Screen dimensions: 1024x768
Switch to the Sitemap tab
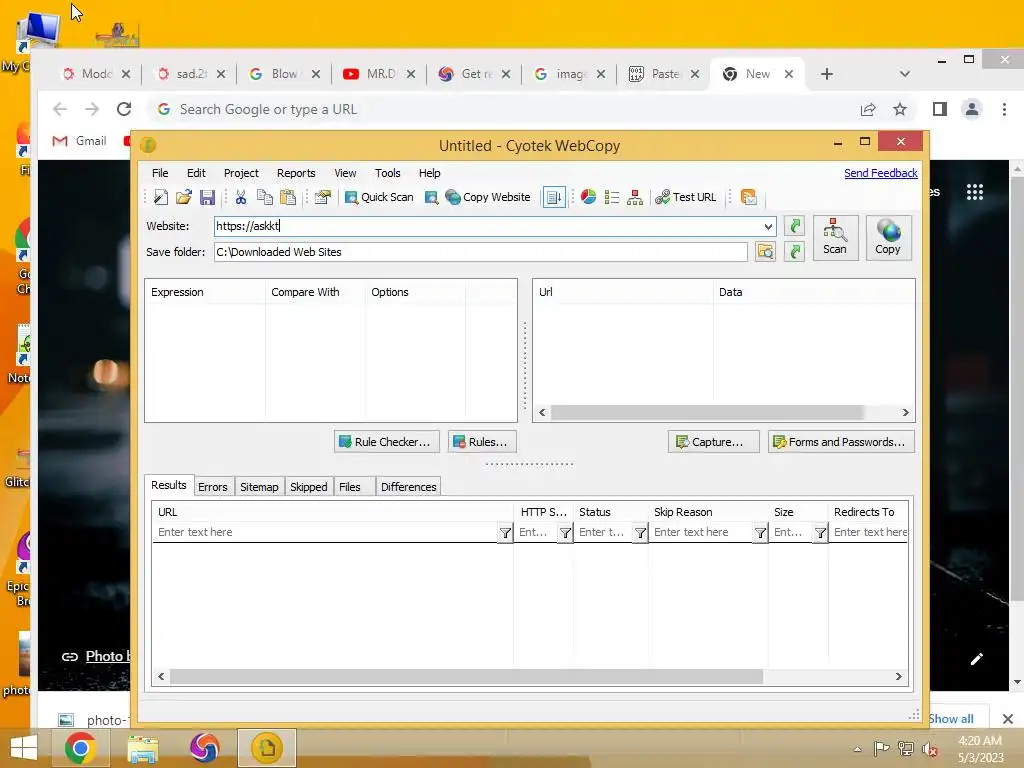[x=259, y=487]
